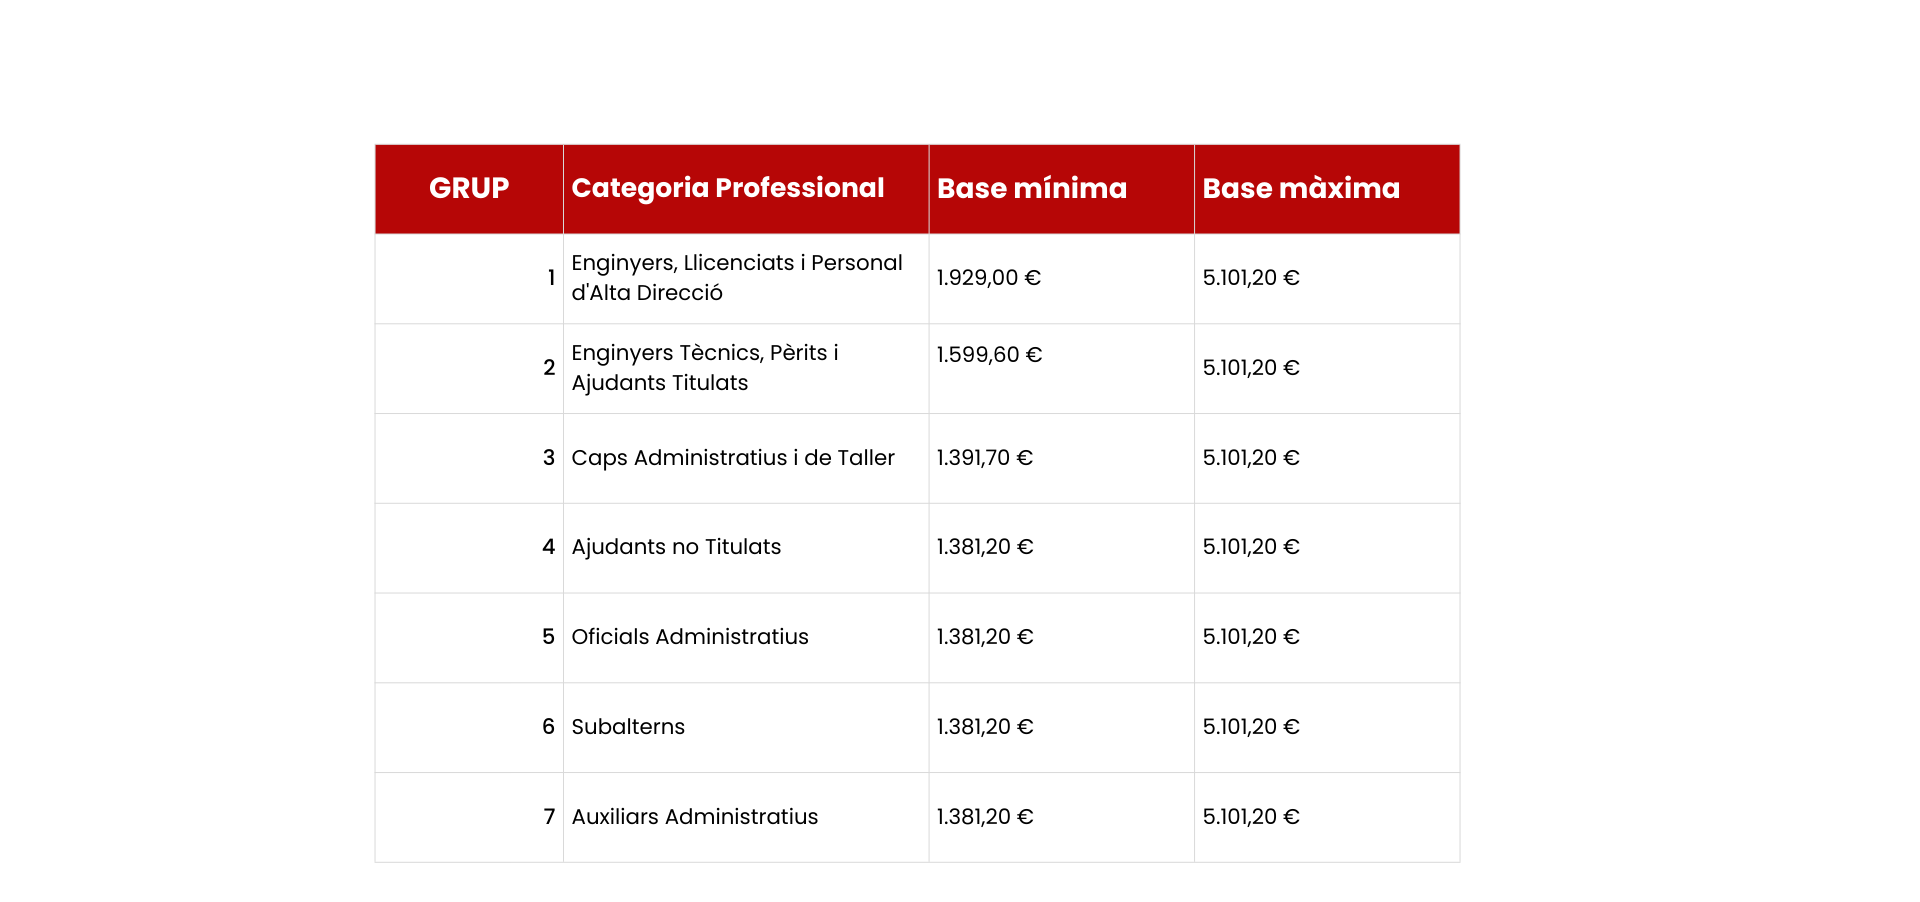1920x902 pixels.
Task: Click the 1.599,60 € cell
Action: [989, 355]
